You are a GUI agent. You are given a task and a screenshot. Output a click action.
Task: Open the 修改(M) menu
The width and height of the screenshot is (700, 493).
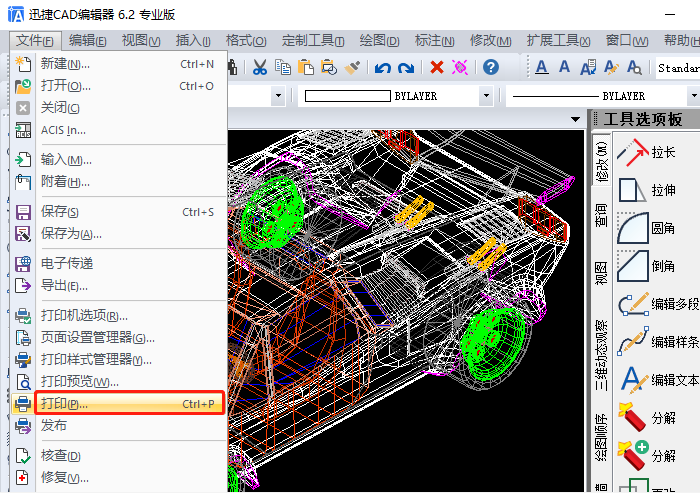point(490,41)
